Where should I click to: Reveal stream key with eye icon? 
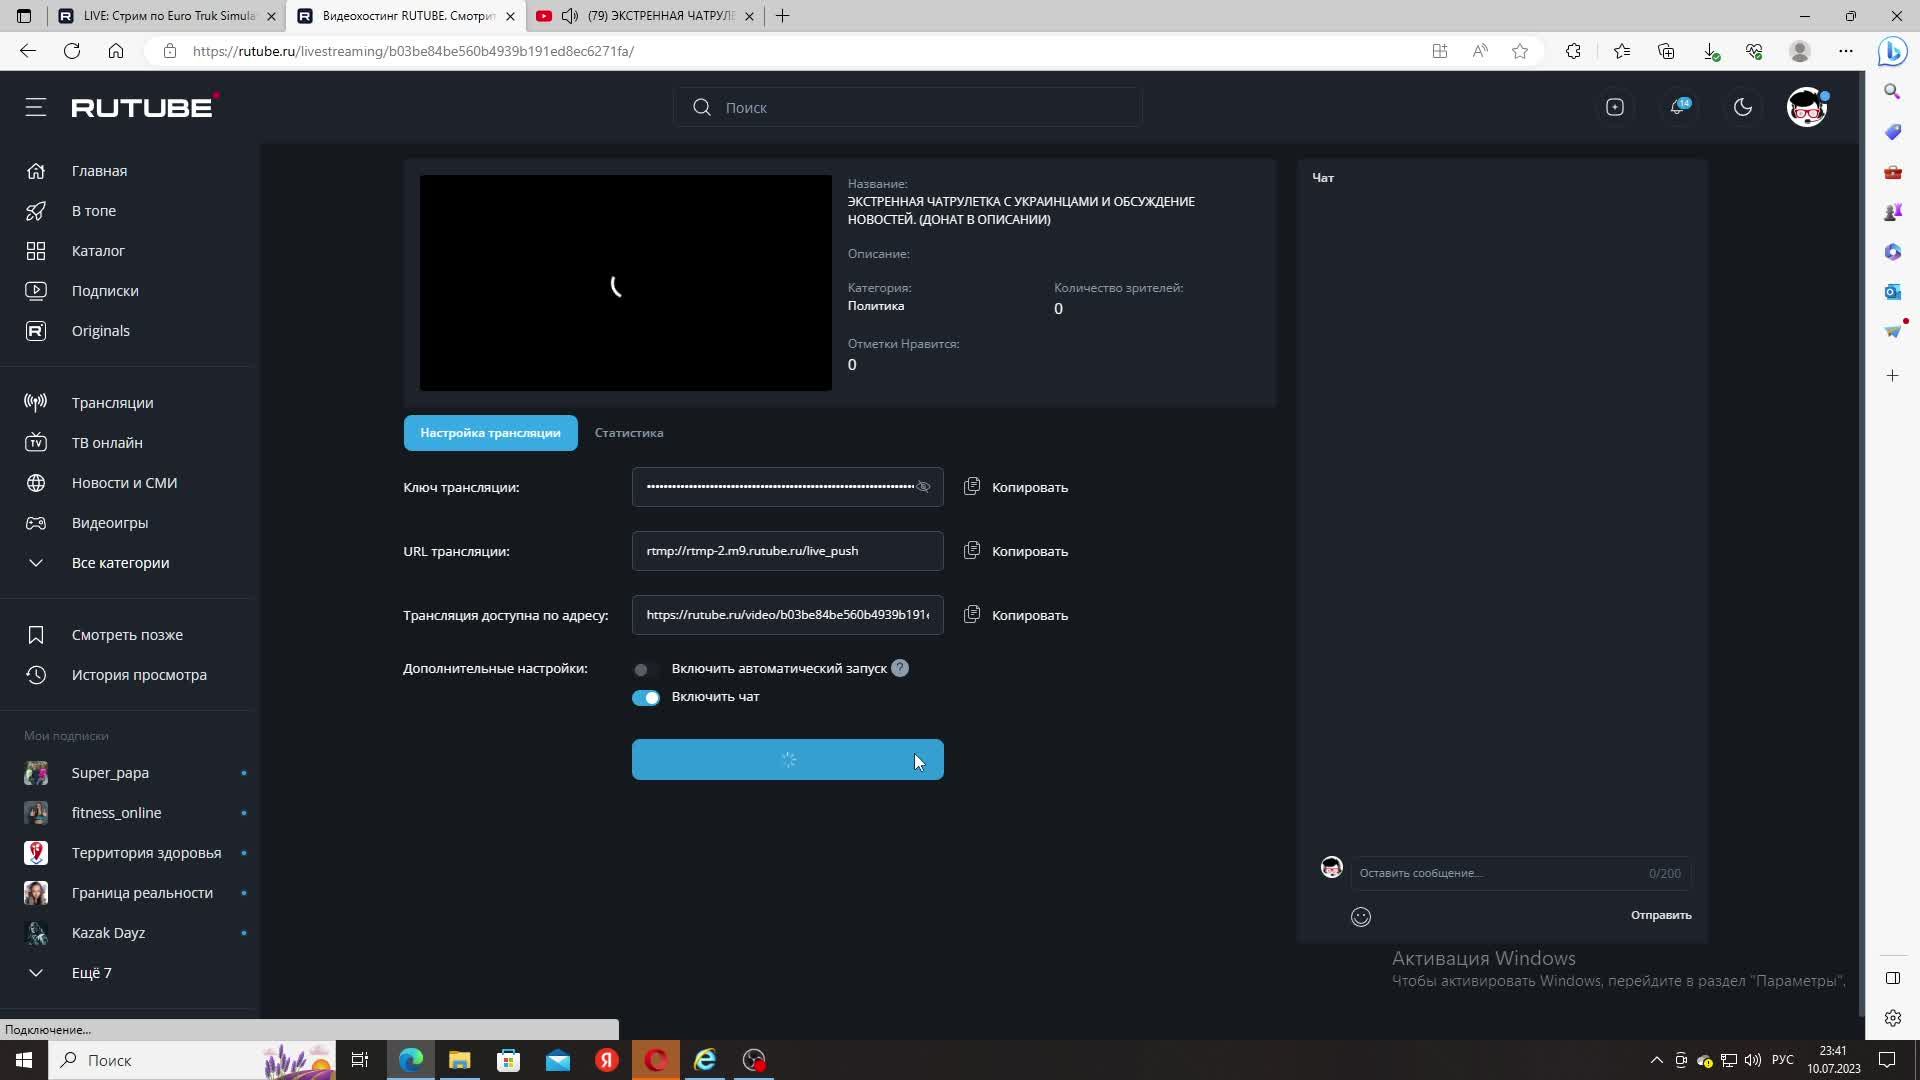[924, 487]
